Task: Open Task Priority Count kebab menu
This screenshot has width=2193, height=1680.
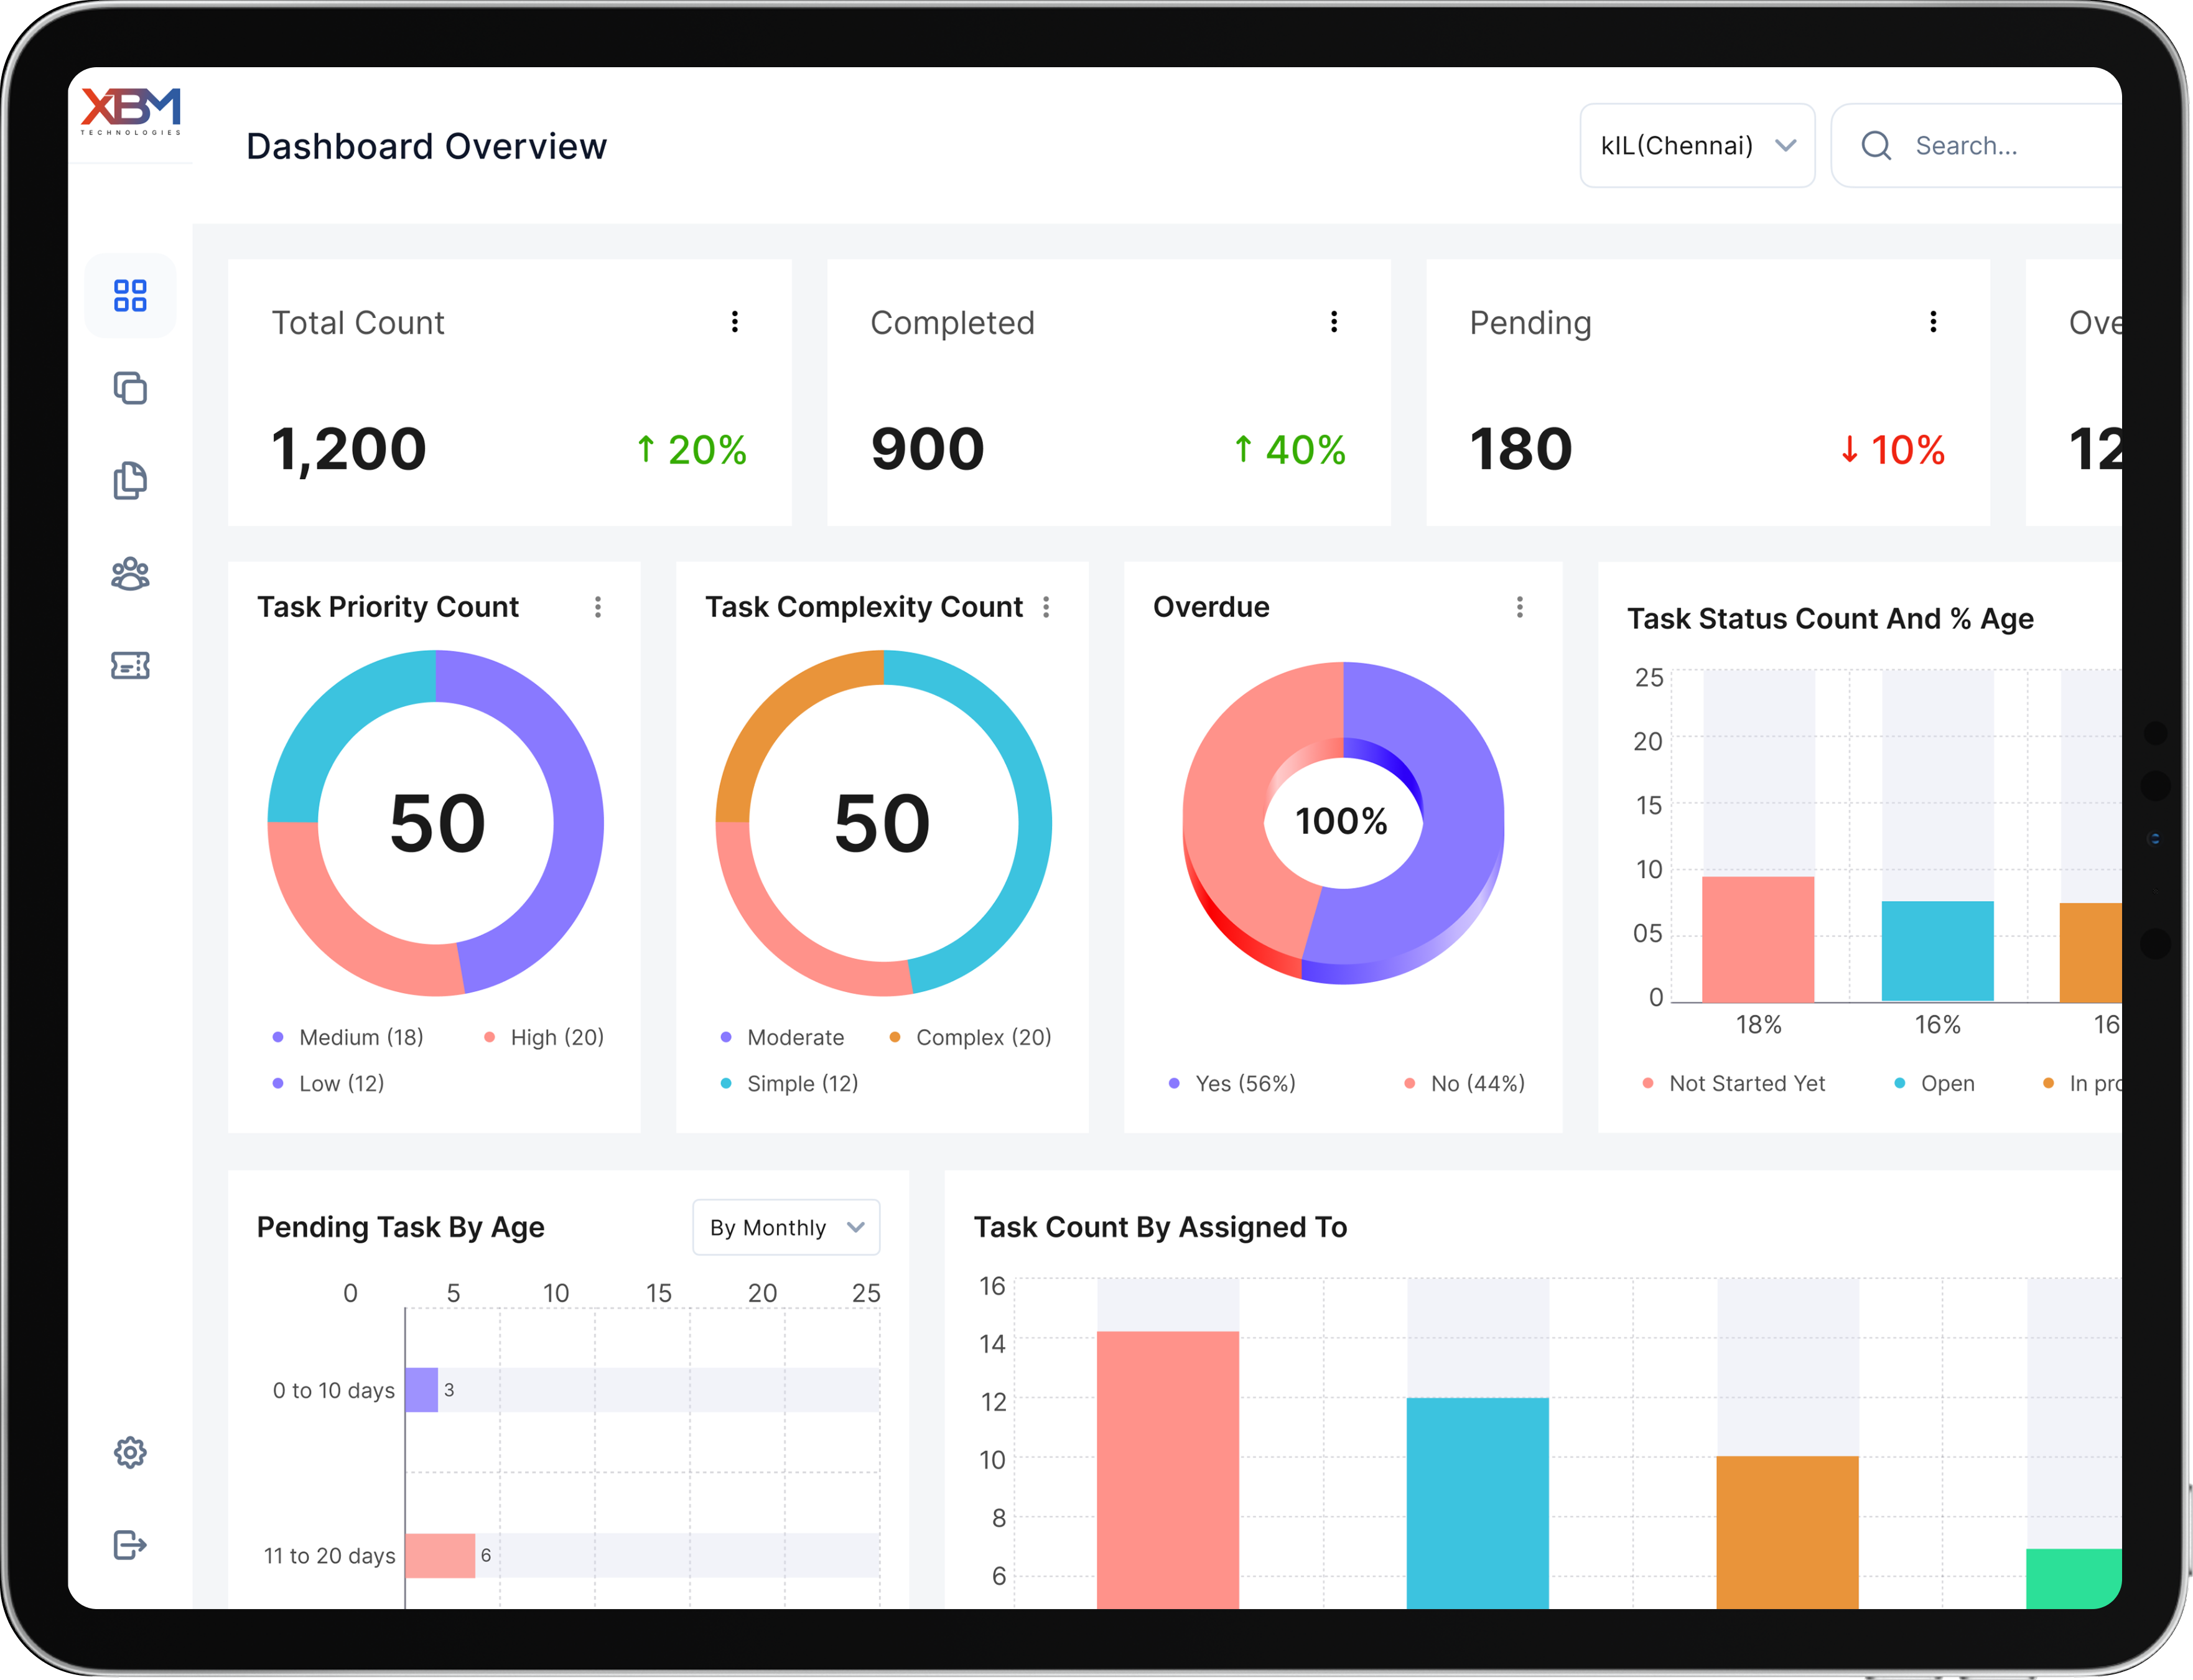Action: tap(598, 607)
